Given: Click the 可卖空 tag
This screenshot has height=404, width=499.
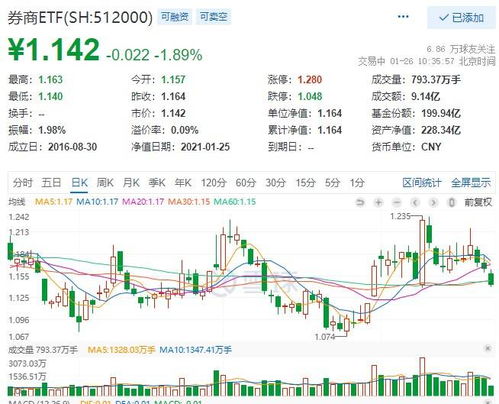Looking at the screenshot, I should (213, 17).
